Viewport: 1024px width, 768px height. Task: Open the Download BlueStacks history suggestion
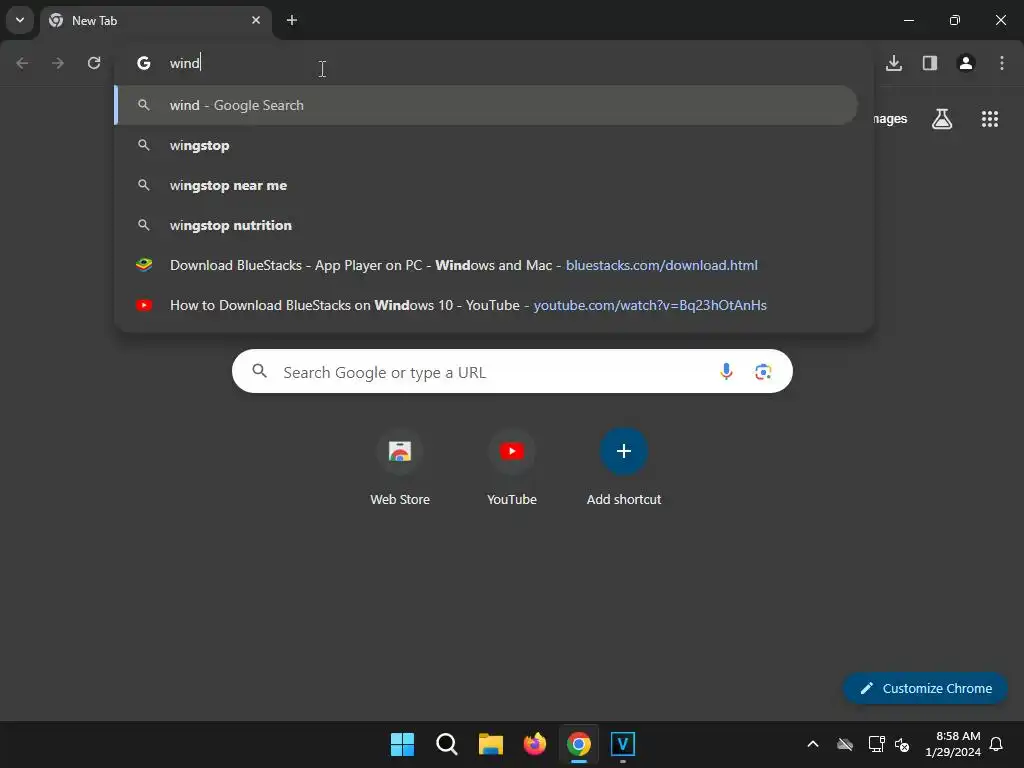pyautogui.click(x=486, y=265)
